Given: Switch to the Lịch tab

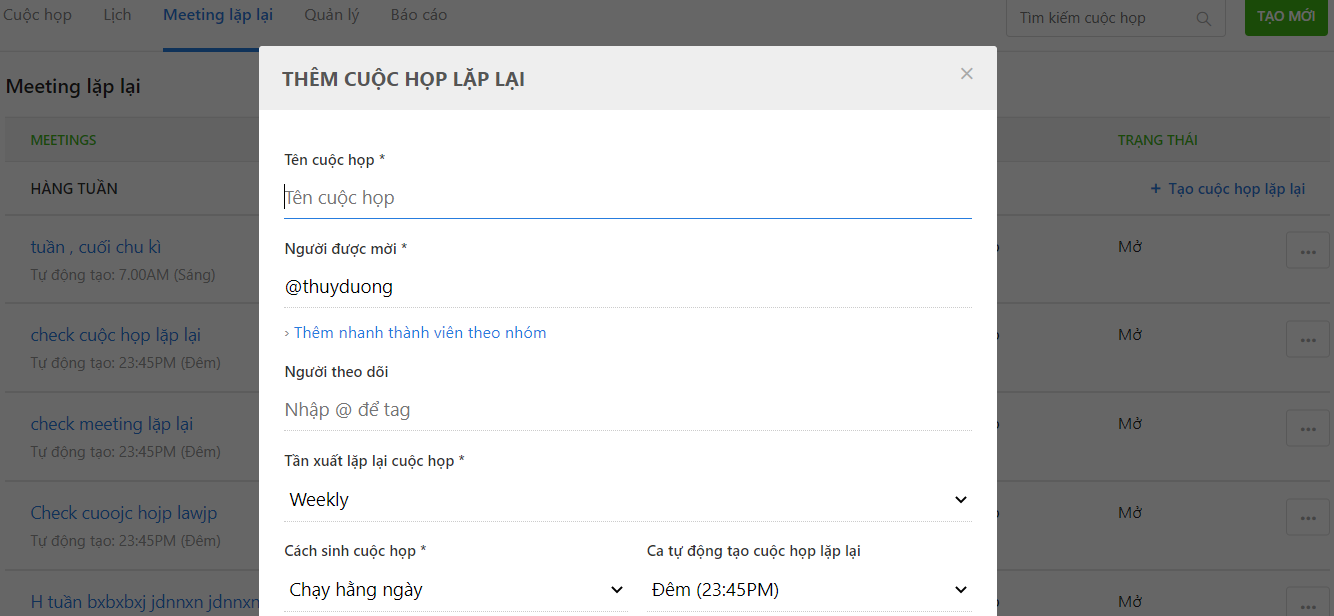Looking at the screenshot, I should pos(117,15).
